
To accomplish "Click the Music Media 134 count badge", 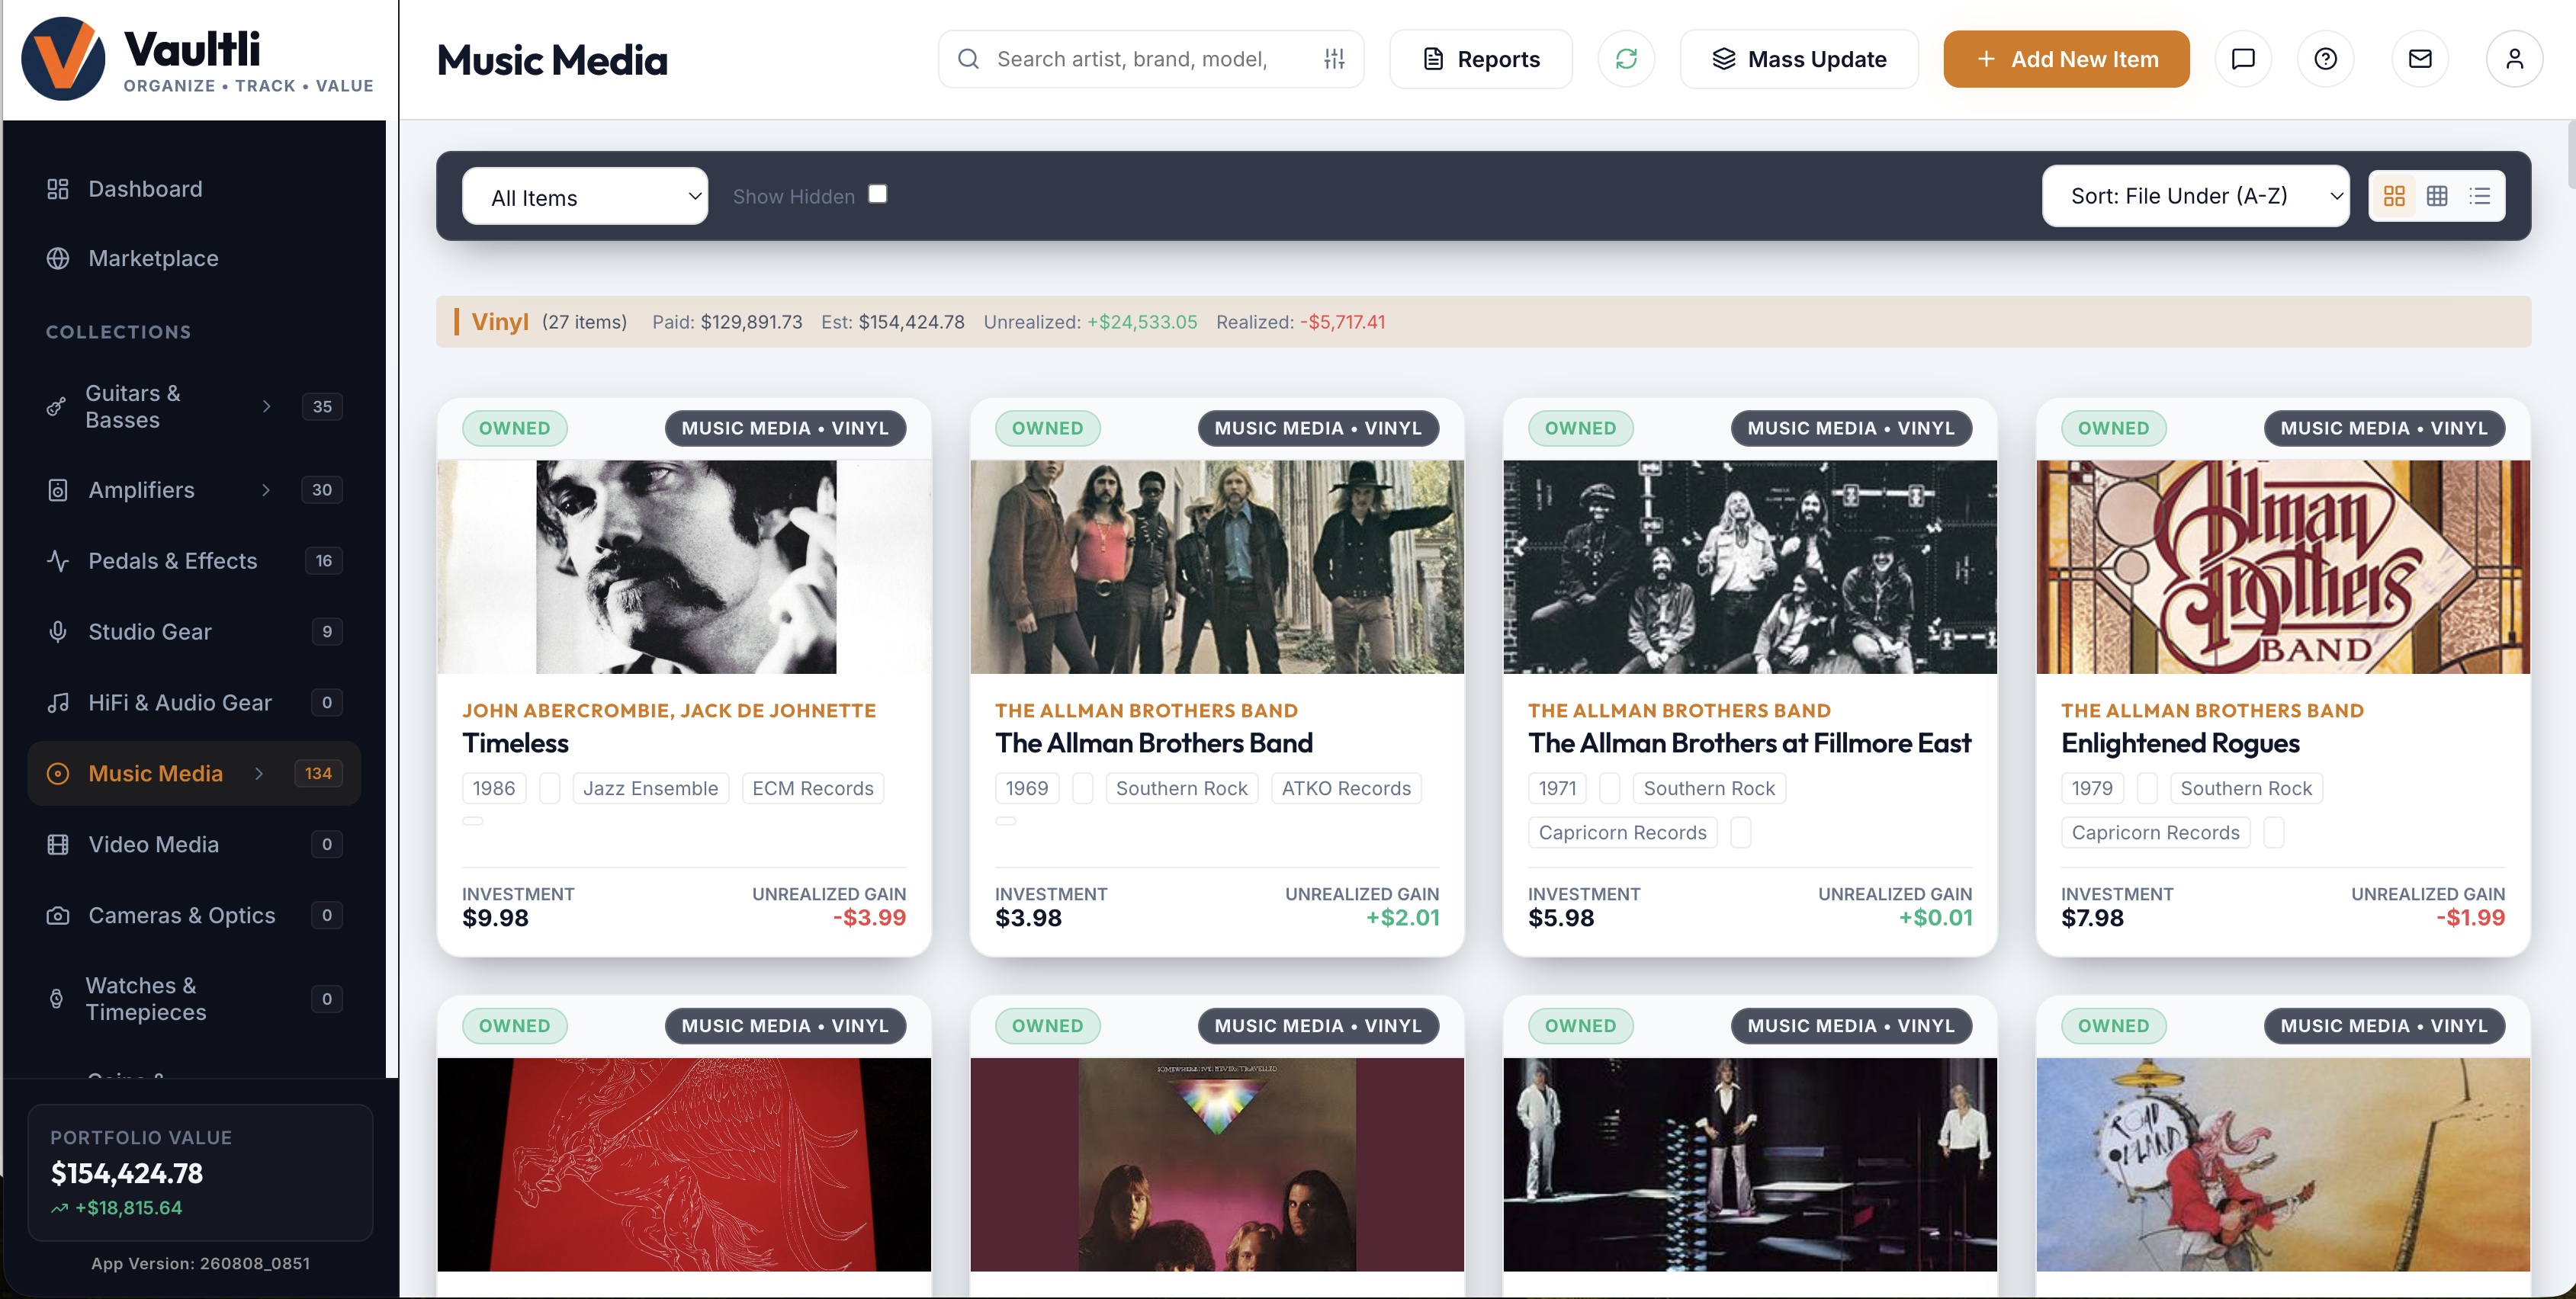I will (318, 773).
